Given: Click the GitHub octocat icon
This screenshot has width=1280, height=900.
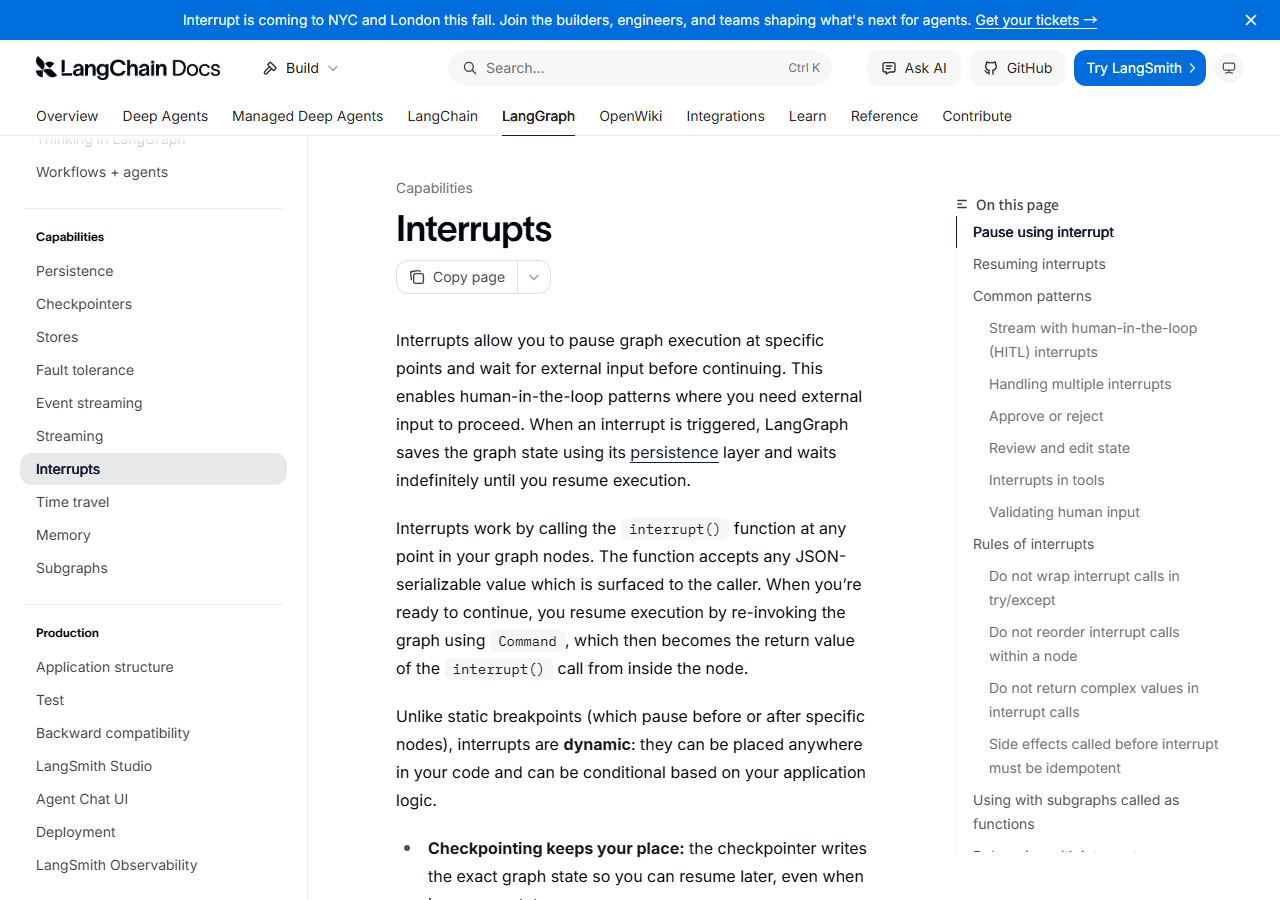Looking at the screenshot, I should click(991, 68).
